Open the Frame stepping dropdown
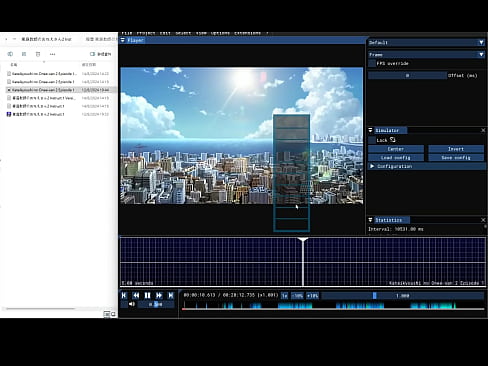Screen dimensions: 488x366 pos(426,54)
